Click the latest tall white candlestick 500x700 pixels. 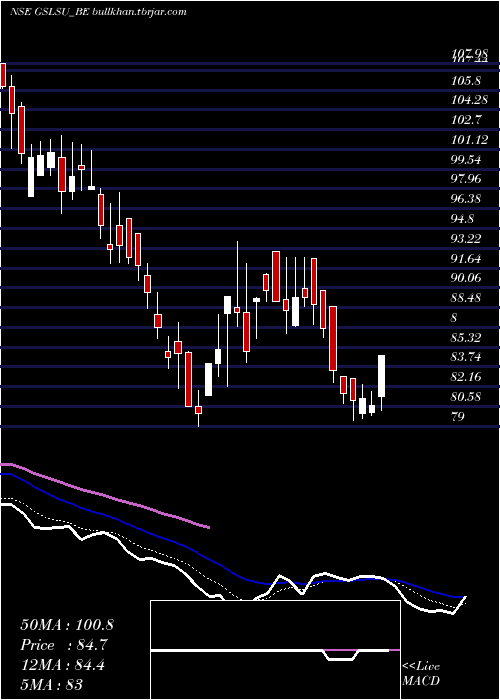382,376
